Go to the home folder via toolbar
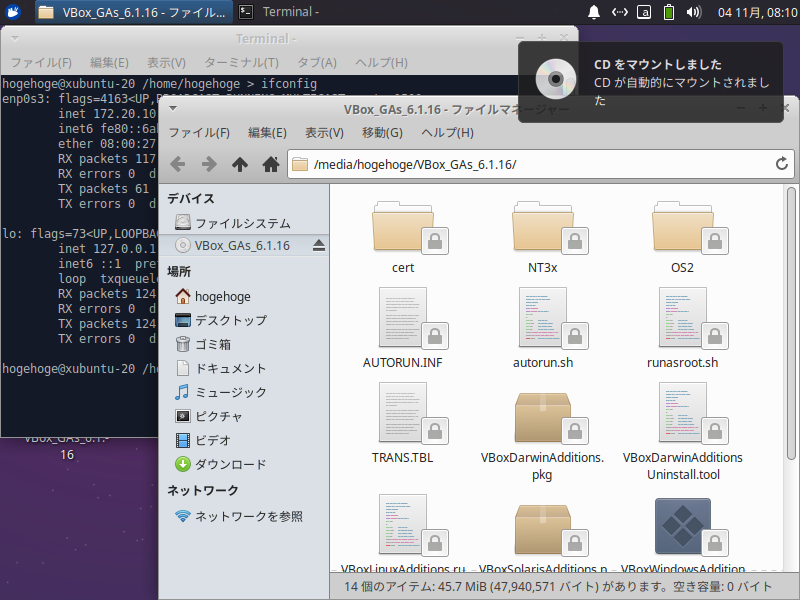800x600 pixels. click(x=271, y=164)
